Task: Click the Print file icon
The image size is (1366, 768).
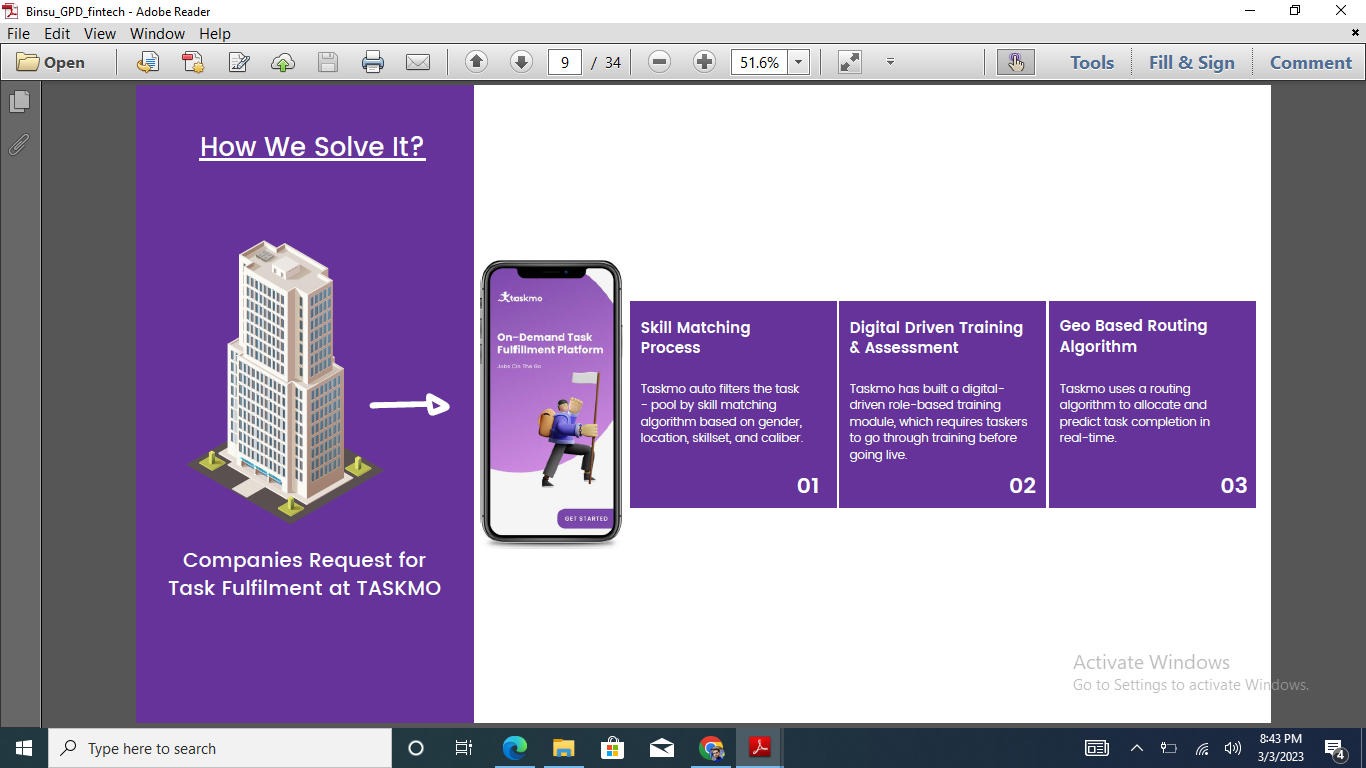Action: 373,62
